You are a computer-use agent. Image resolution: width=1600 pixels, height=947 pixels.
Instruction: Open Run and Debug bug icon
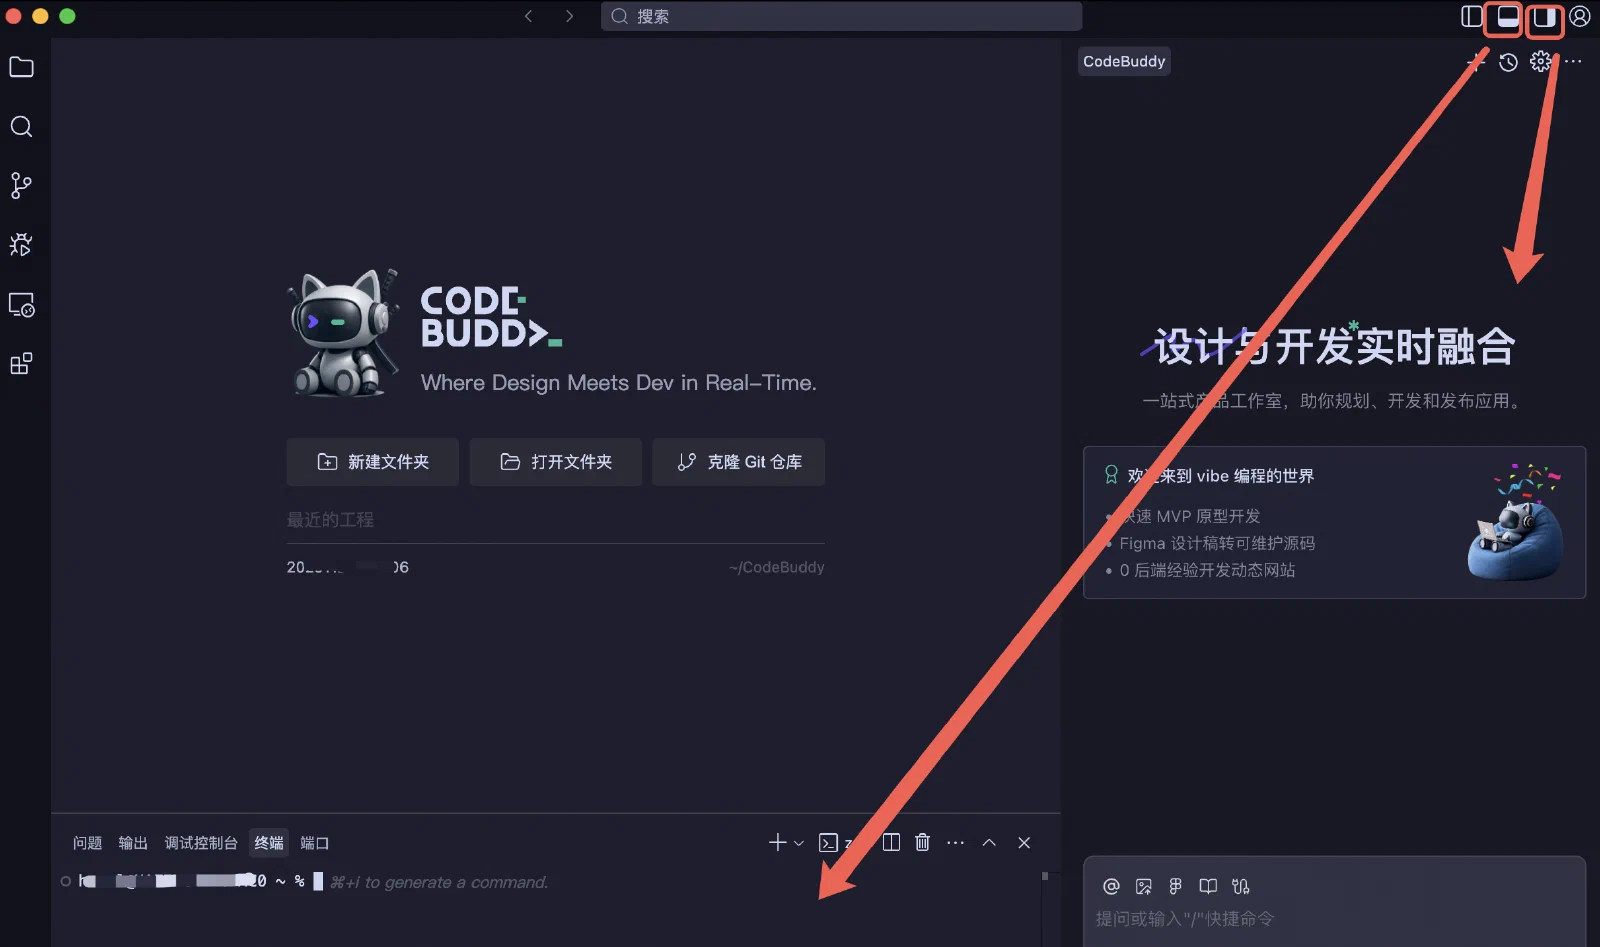[x=21, y=244]
